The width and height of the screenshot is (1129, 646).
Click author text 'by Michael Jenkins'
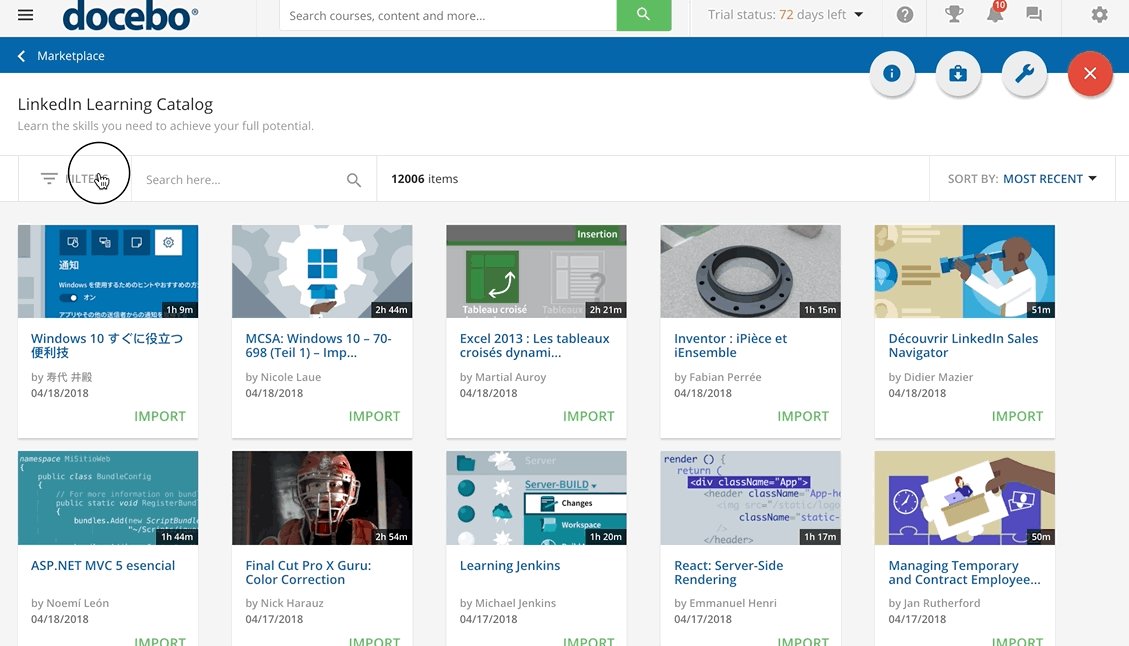(x=508, y=603)
